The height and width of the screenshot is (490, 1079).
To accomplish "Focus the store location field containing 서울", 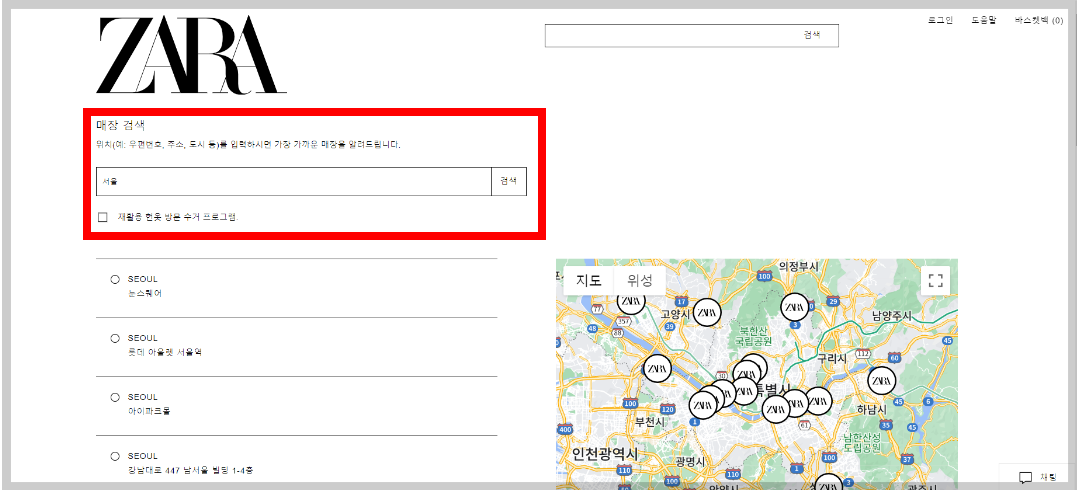I will [294, 181].
